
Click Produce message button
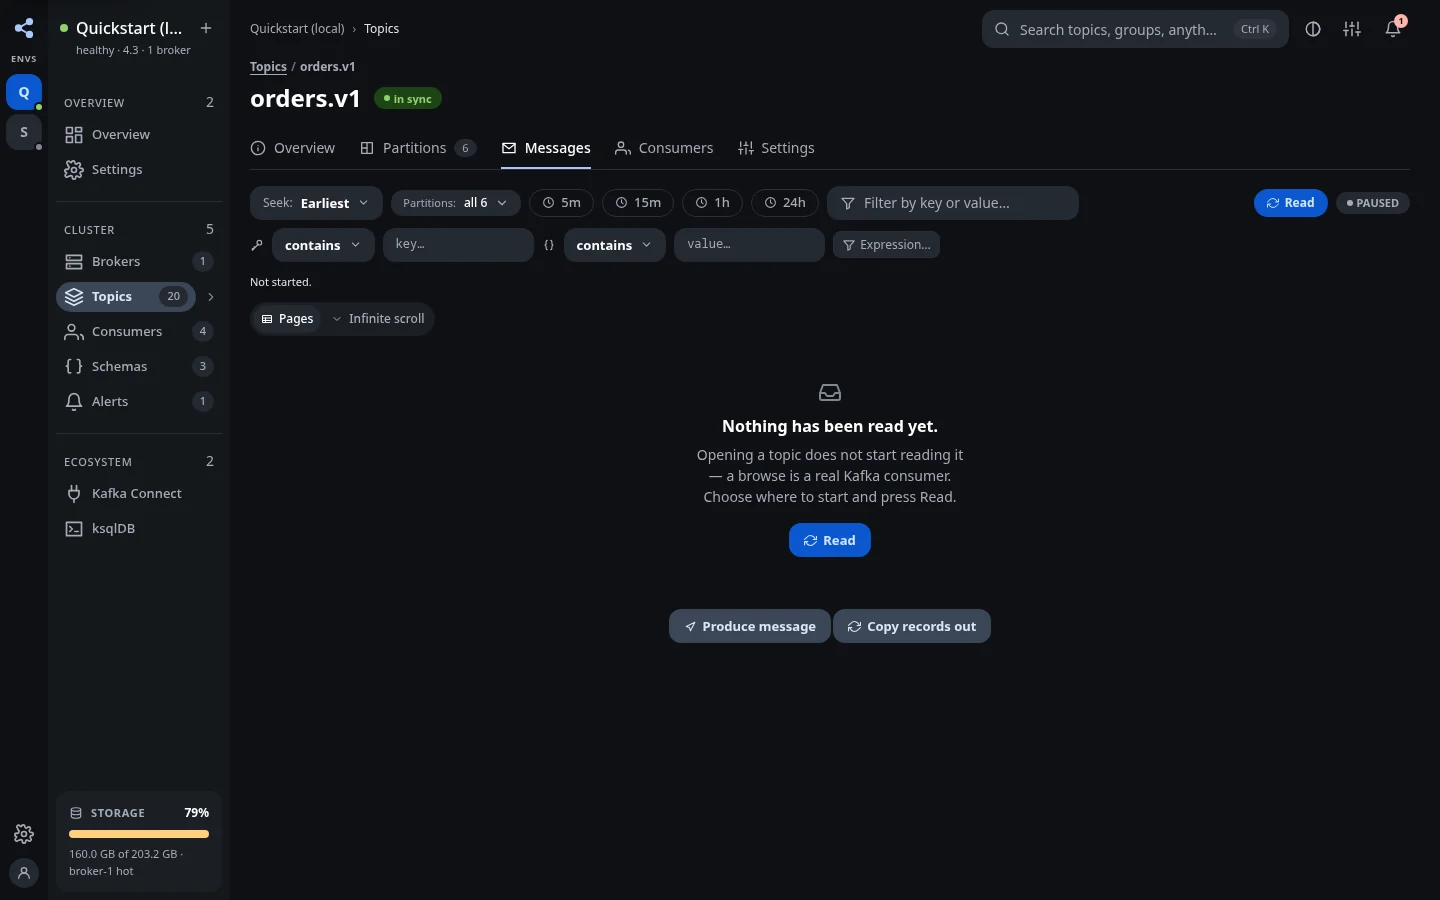pyautogui.click(x=750, y=626)
